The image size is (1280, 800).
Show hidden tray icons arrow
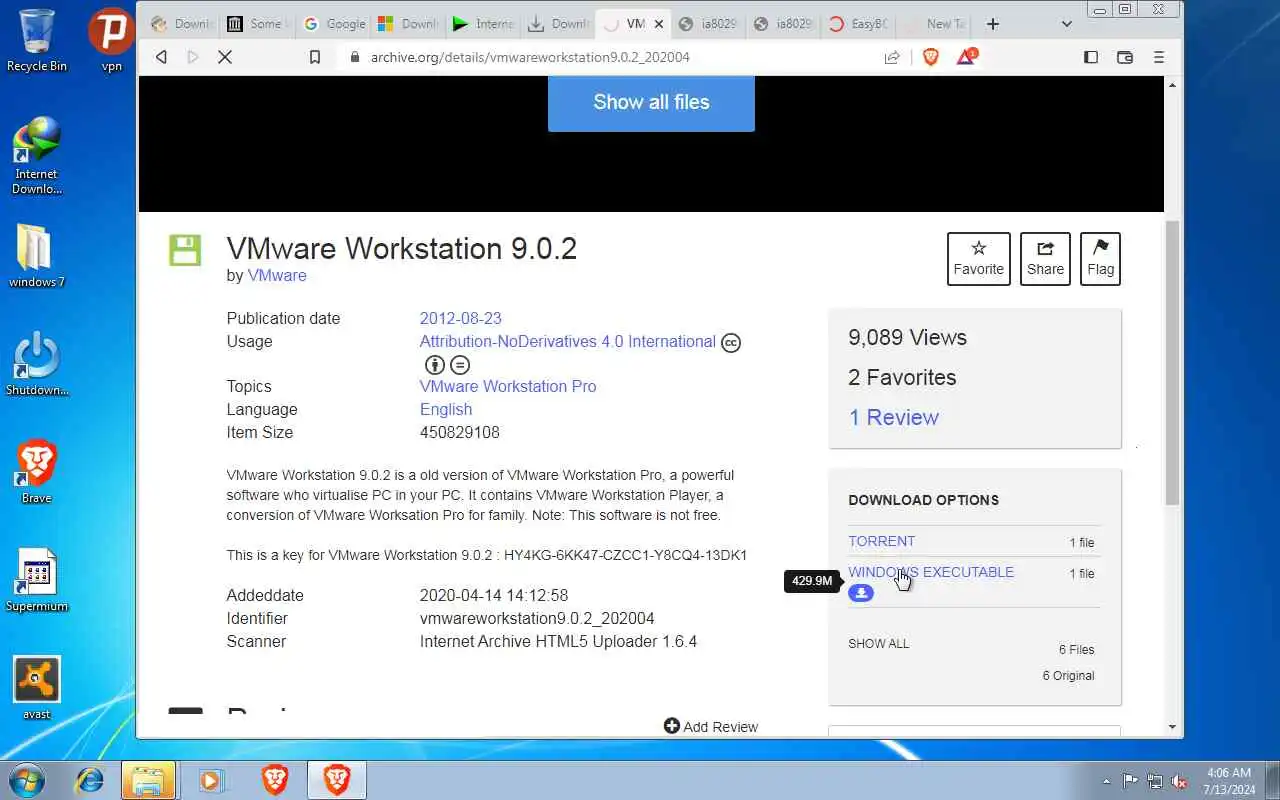coord(1106,781)
